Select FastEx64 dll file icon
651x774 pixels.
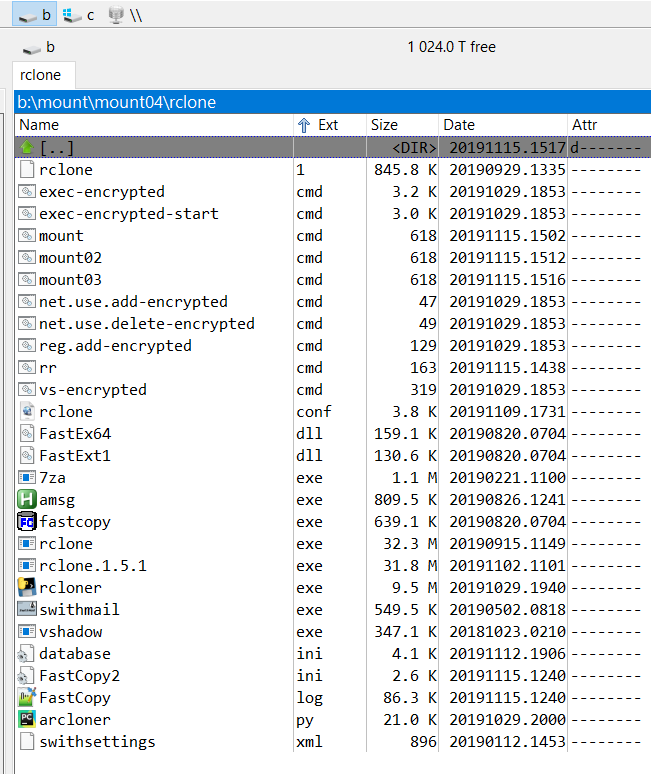tap(27, 433)
